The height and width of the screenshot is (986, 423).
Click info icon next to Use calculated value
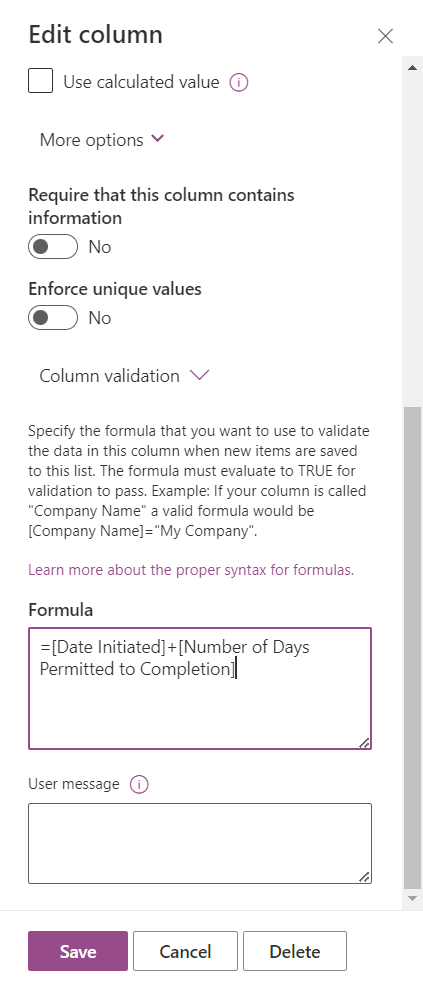(x=239, y=82)
